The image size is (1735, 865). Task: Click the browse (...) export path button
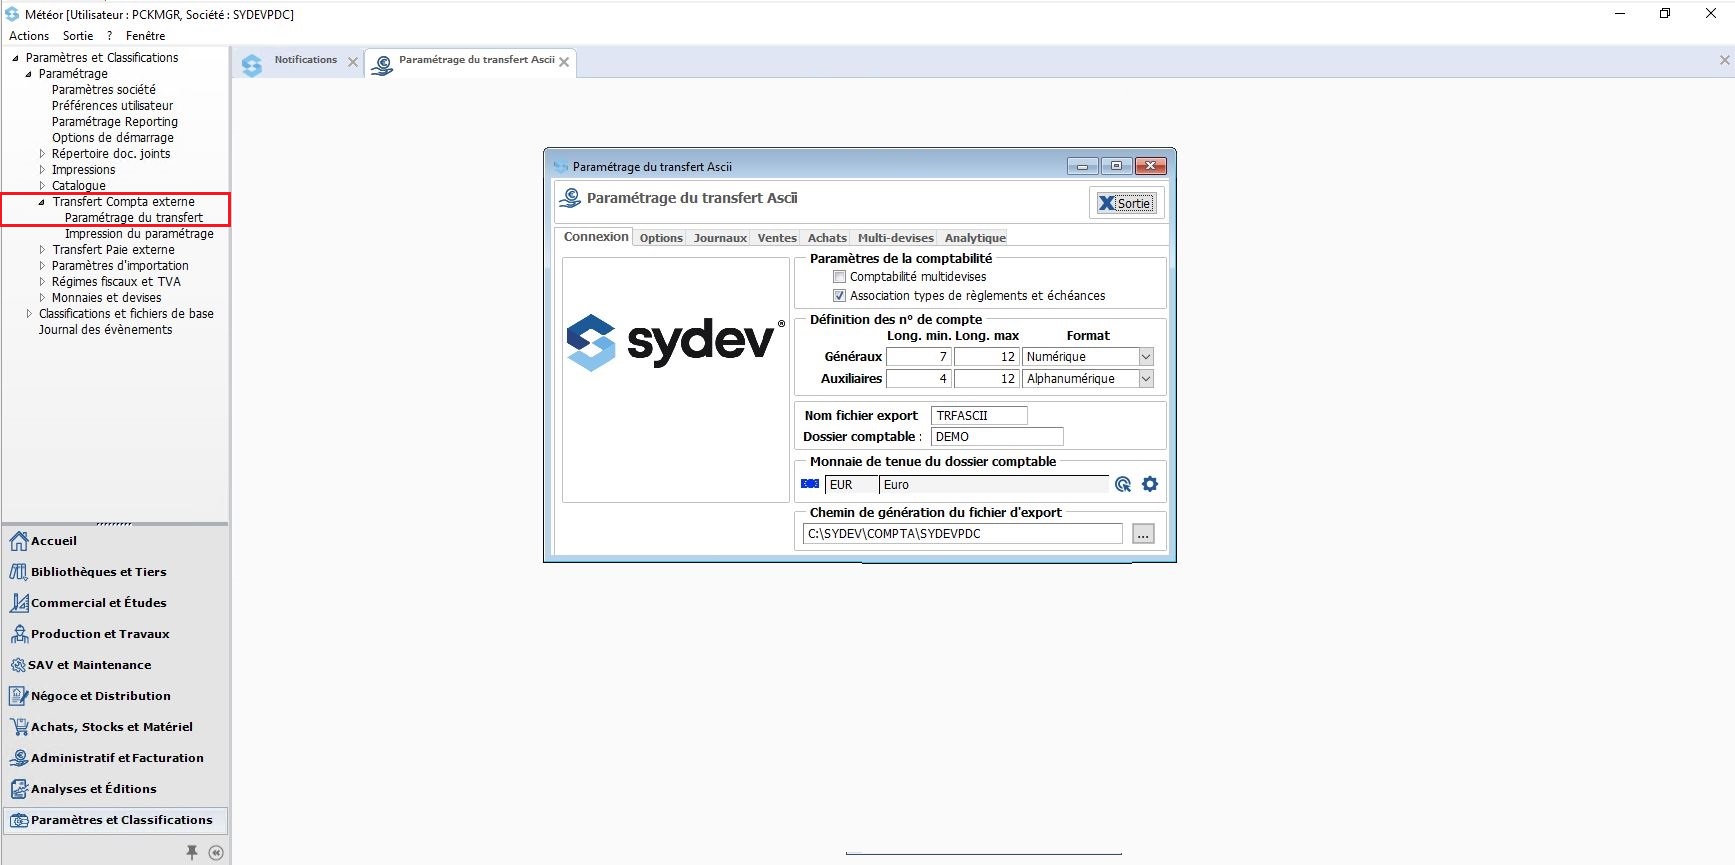pyautogui.click(x=1143, y=534)
